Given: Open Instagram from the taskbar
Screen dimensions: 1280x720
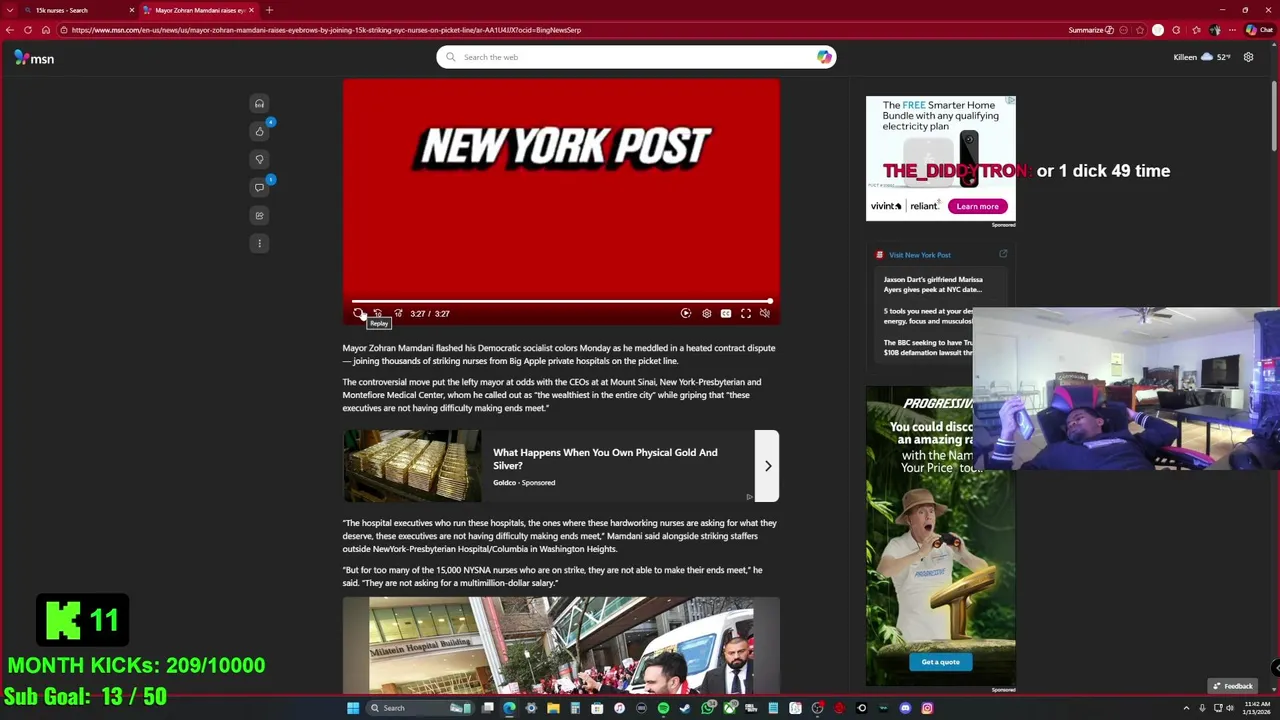Looking at the screenshot, I should tap(927, 708).
